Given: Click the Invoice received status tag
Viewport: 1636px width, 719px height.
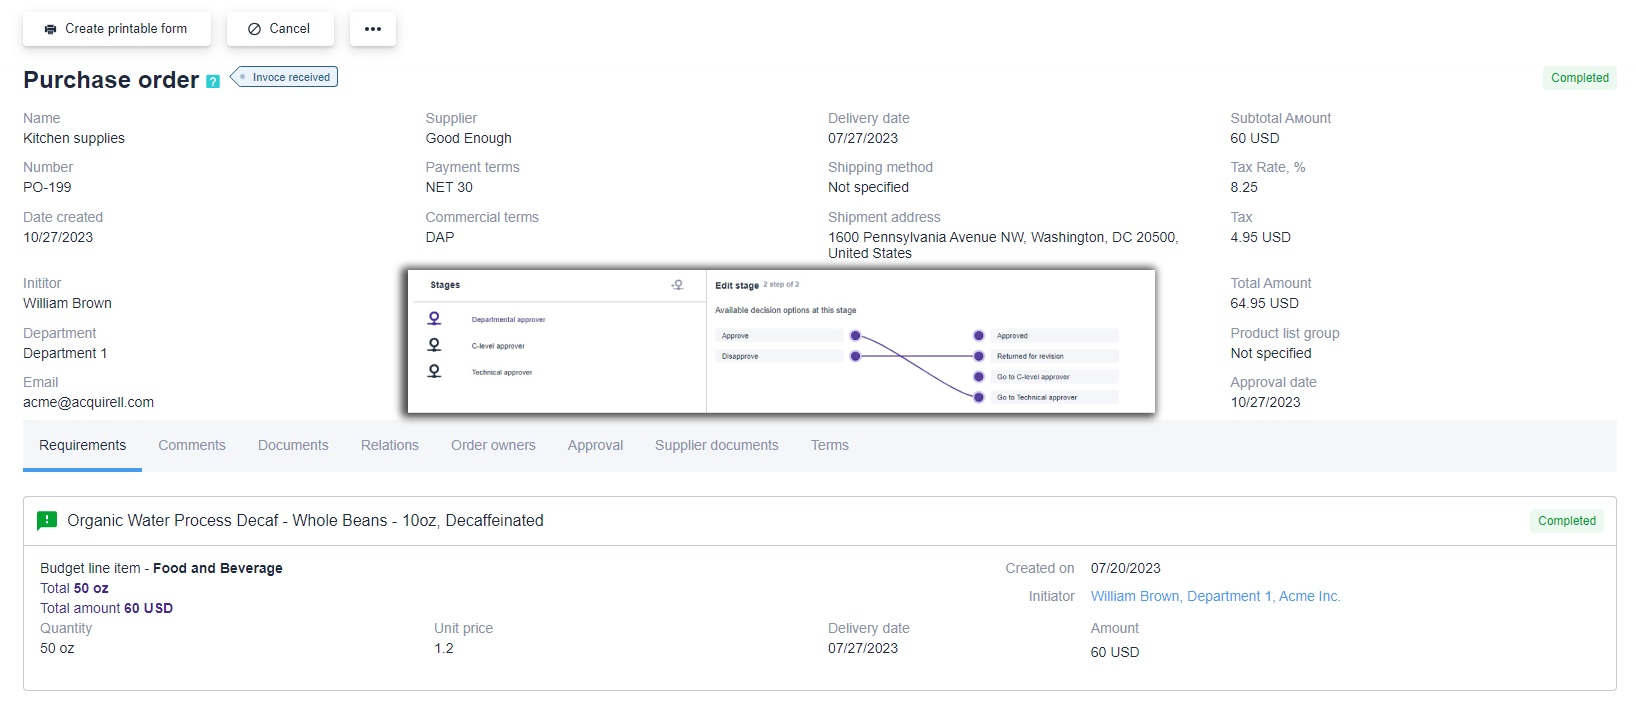Looking at the screenshot, I should [x=285, y=77].
